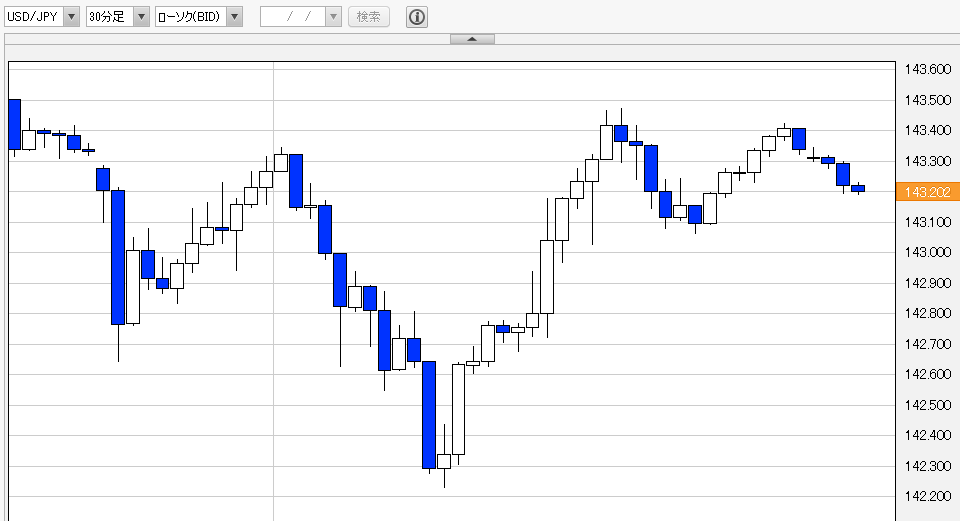Click the 143.500 price axis label

click(928, 100)
